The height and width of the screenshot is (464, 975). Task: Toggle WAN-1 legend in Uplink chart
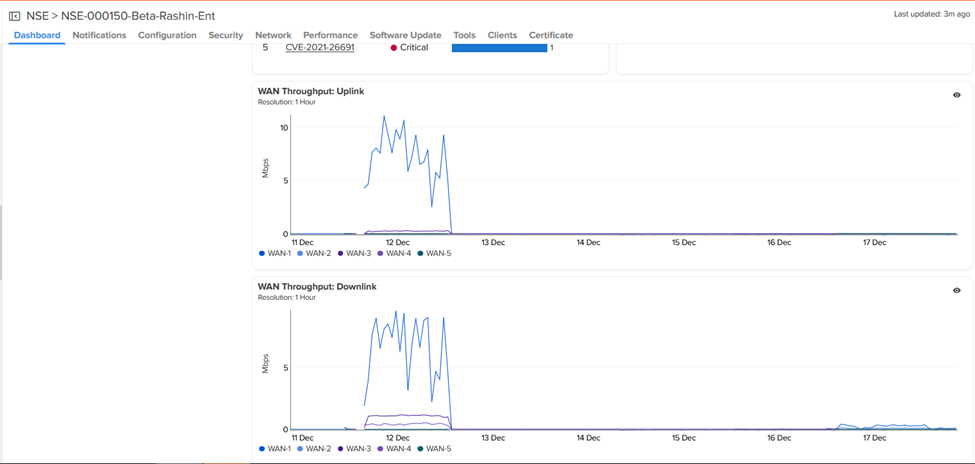coord(278,254)
